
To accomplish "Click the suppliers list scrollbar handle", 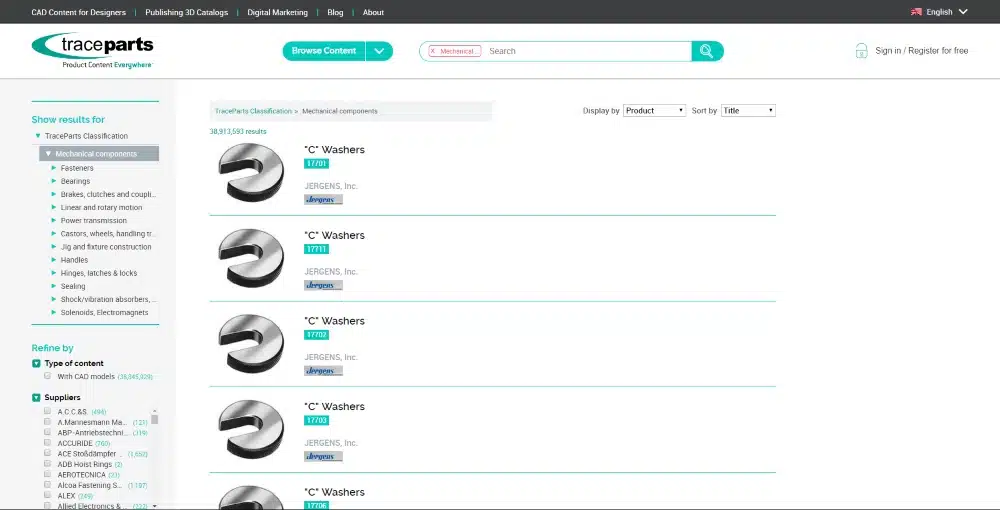I will [x=154, y=419].
